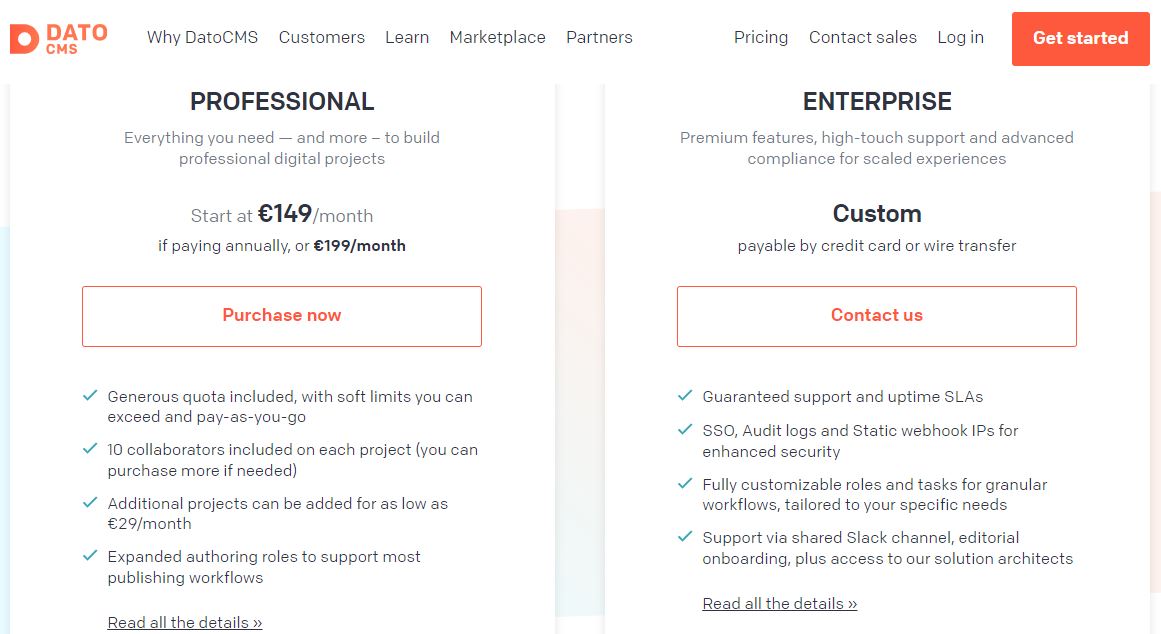Screen dimensions: 1161x634
Task: Click checkmark beside Fully customizable roles
Action: (685, 484)
